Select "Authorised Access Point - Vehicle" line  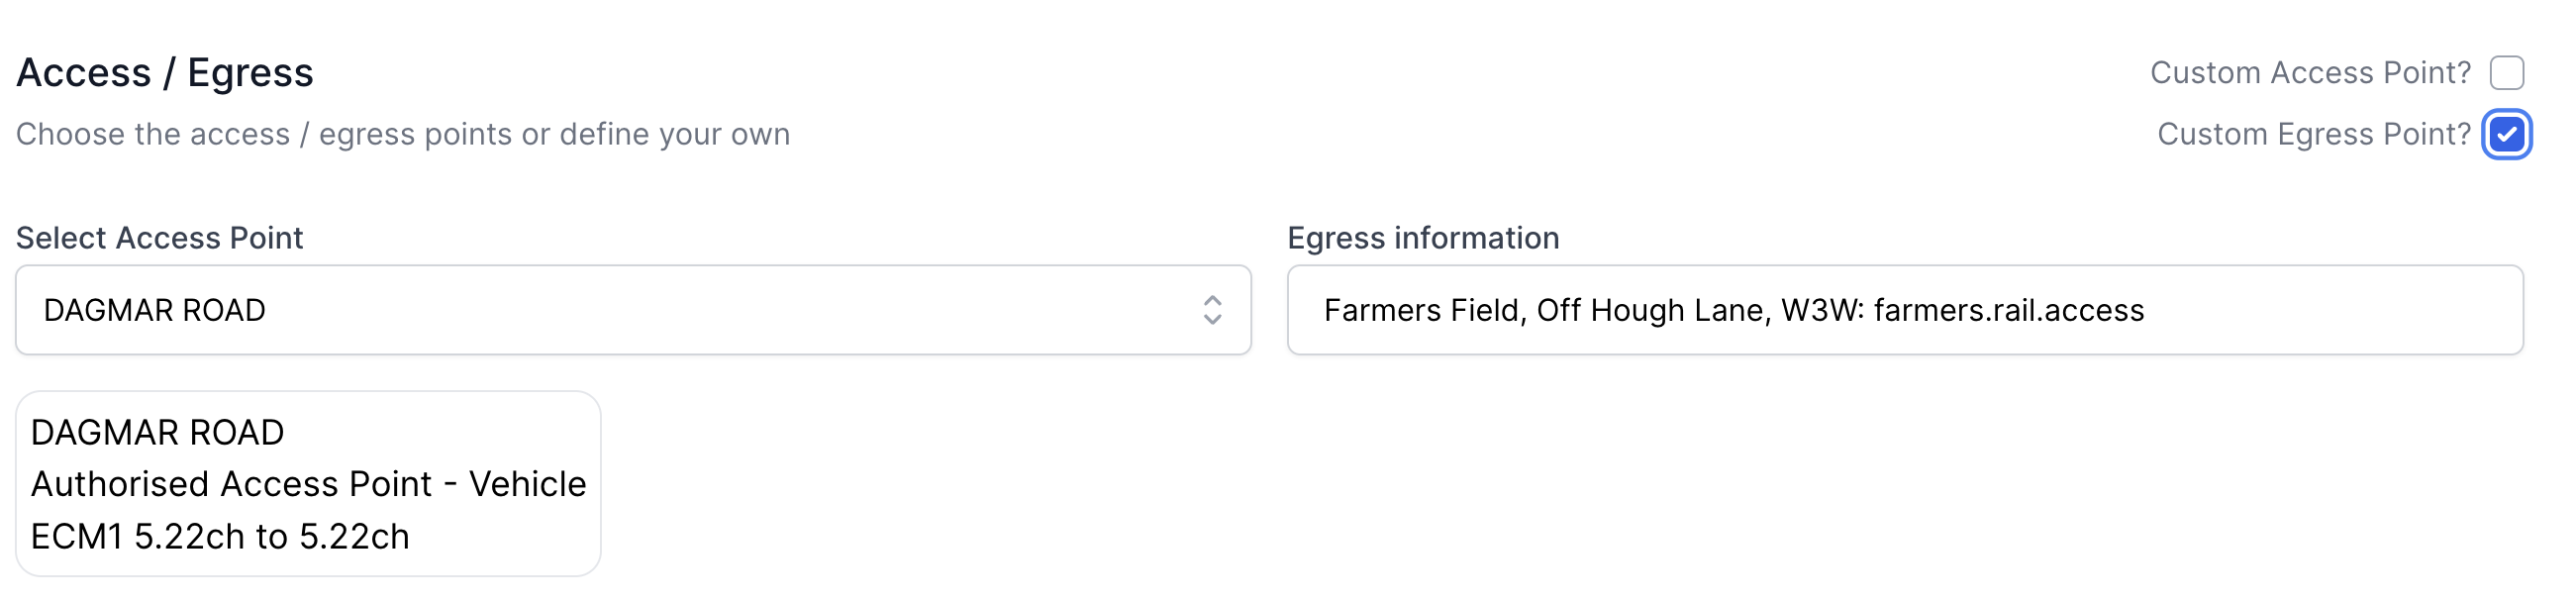click(x=308, y=484)
